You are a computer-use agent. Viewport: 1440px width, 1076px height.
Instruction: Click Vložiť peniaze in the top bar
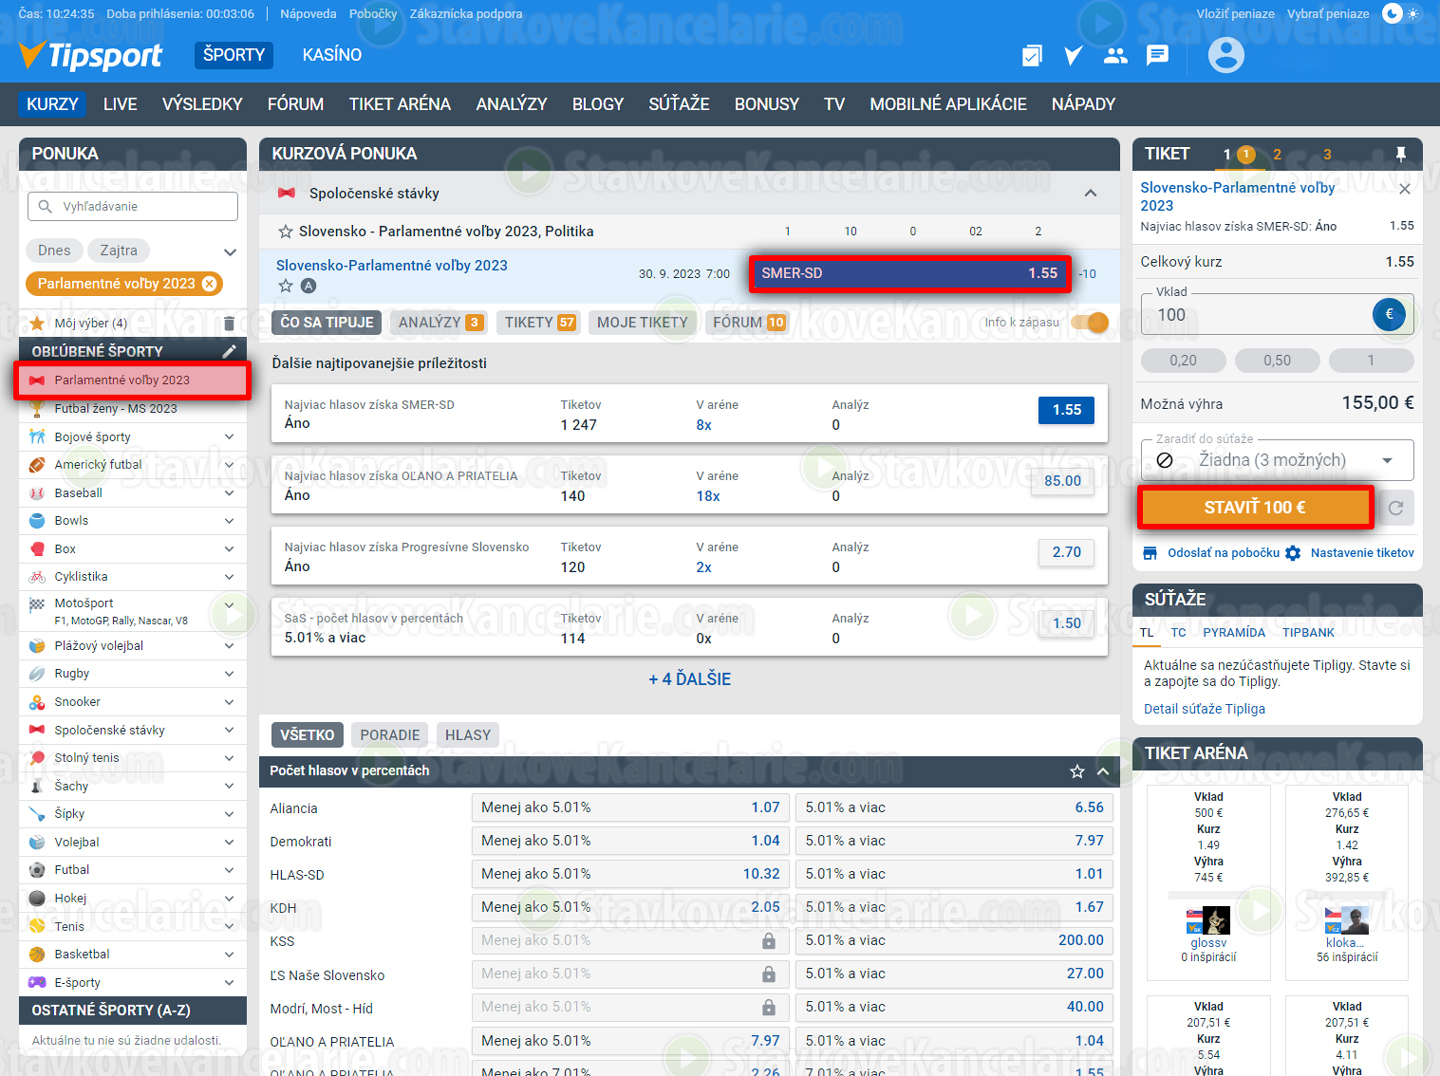pos(1235,14)
